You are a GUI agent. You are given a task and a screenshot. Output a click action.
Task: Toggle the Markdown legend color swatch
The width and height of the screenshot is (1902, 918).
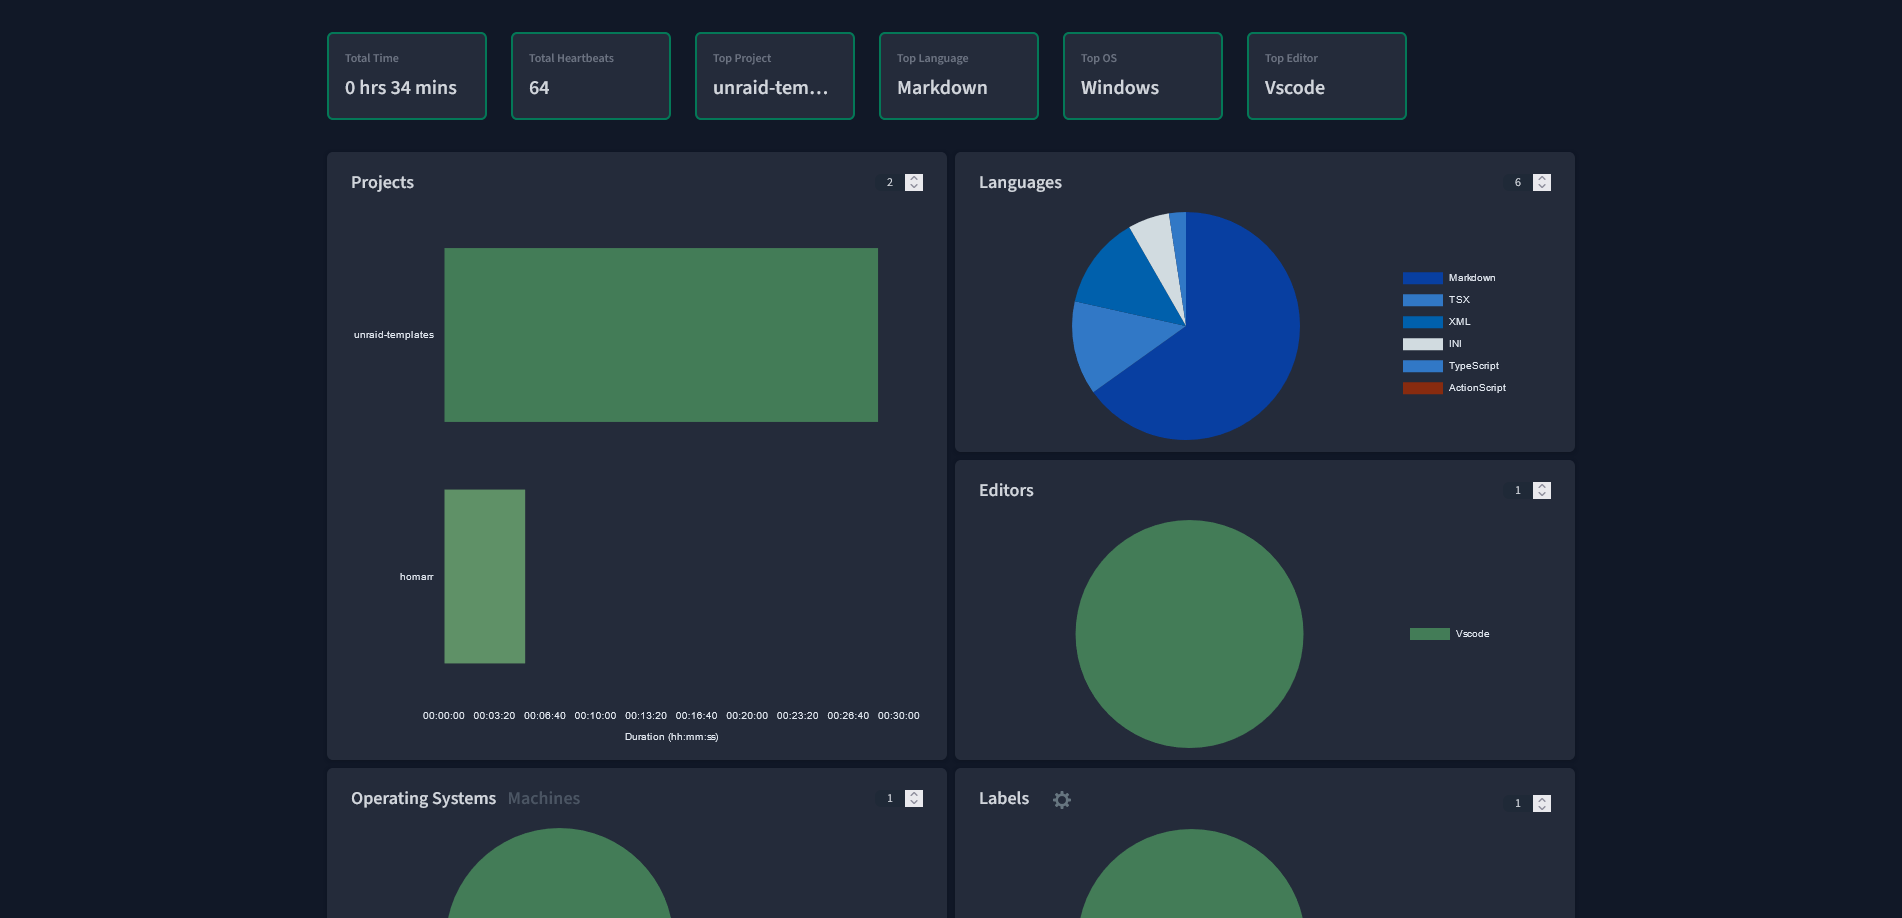pyautogui.click(x=1422, y=278)
